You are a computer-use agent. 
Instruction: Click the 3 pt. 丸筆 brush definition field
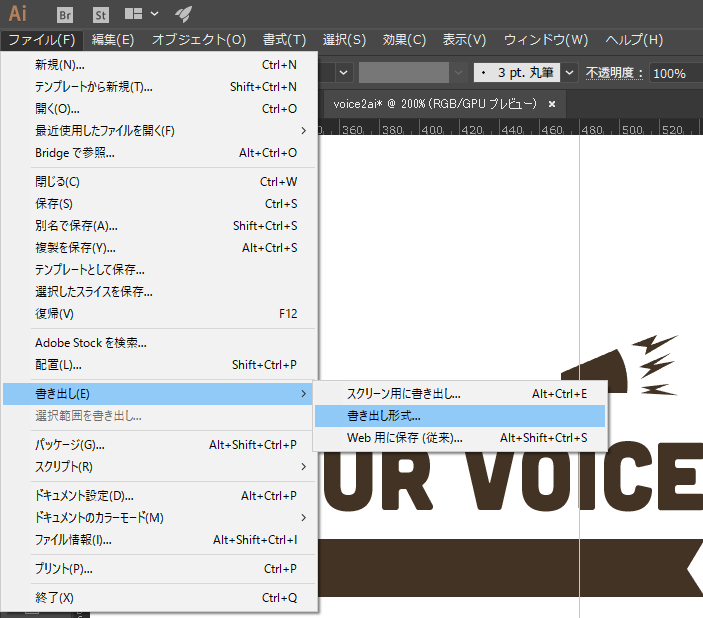pos(517,73)
